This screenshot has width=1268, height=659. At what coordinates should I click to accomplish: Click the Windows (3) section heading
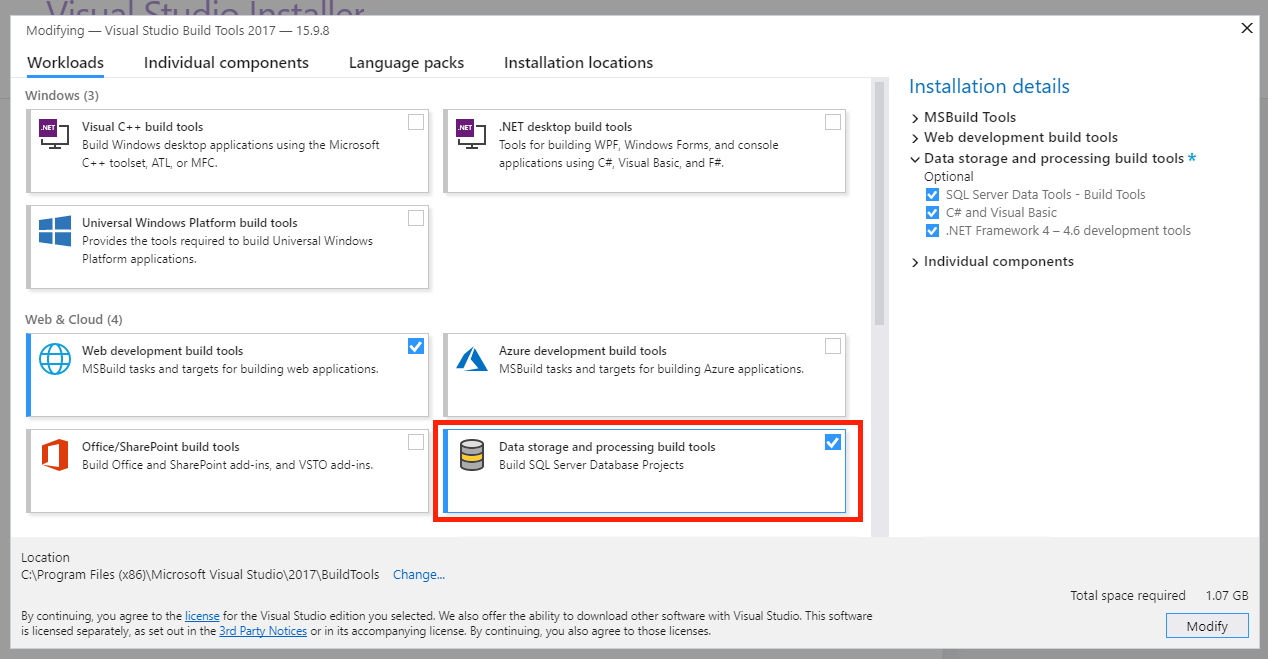[x=62, y=96]
